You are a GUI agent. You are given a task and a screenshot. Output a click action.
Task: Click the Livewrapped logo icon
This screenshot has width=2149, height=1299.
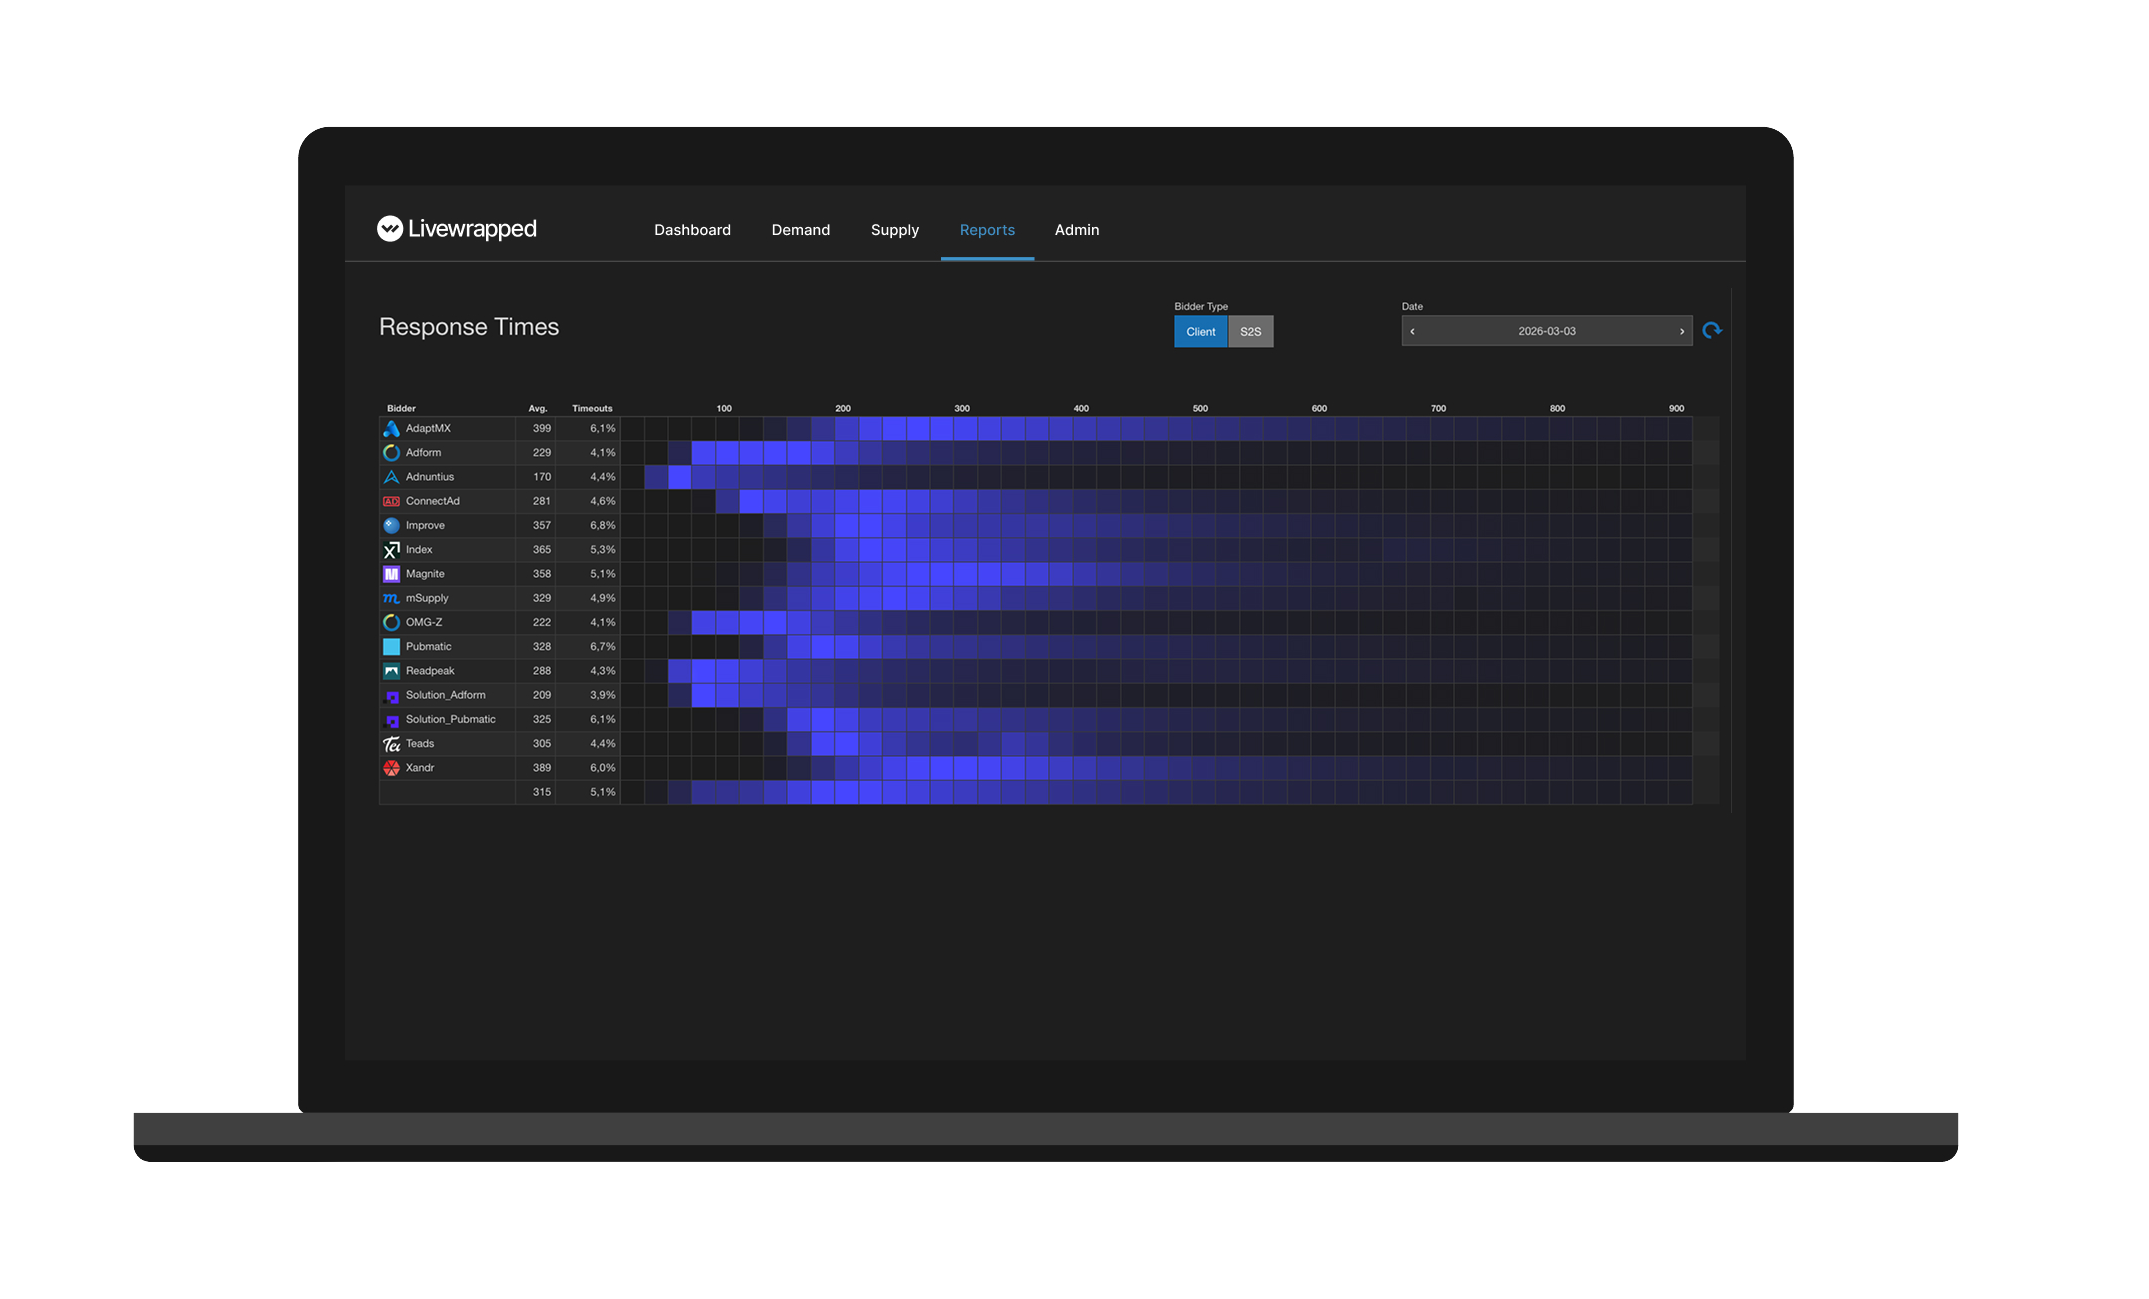coord(389,229)
